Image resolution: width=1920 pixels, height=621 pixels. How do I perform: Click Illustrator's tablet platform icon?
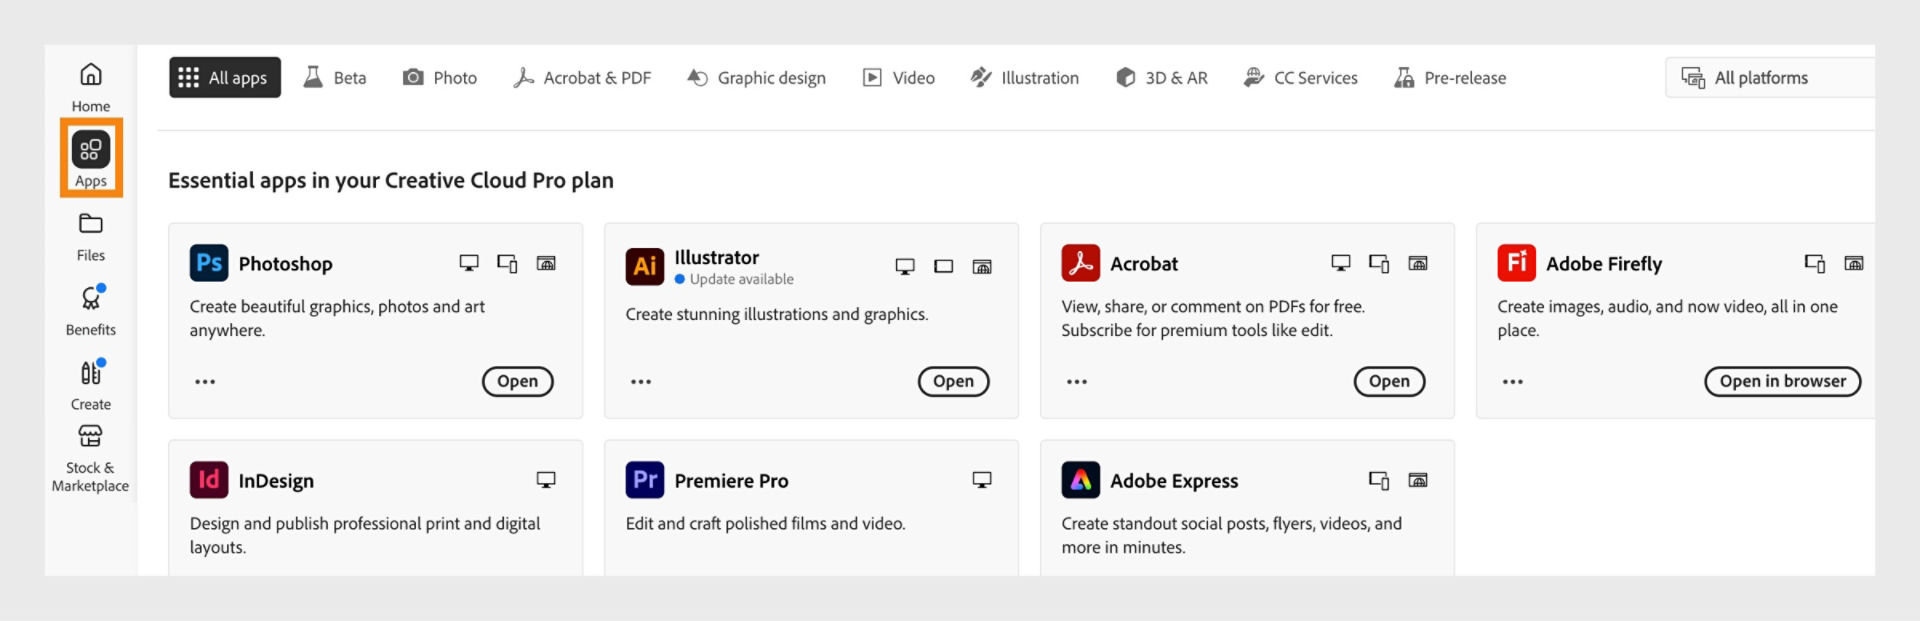coord(944,266)
